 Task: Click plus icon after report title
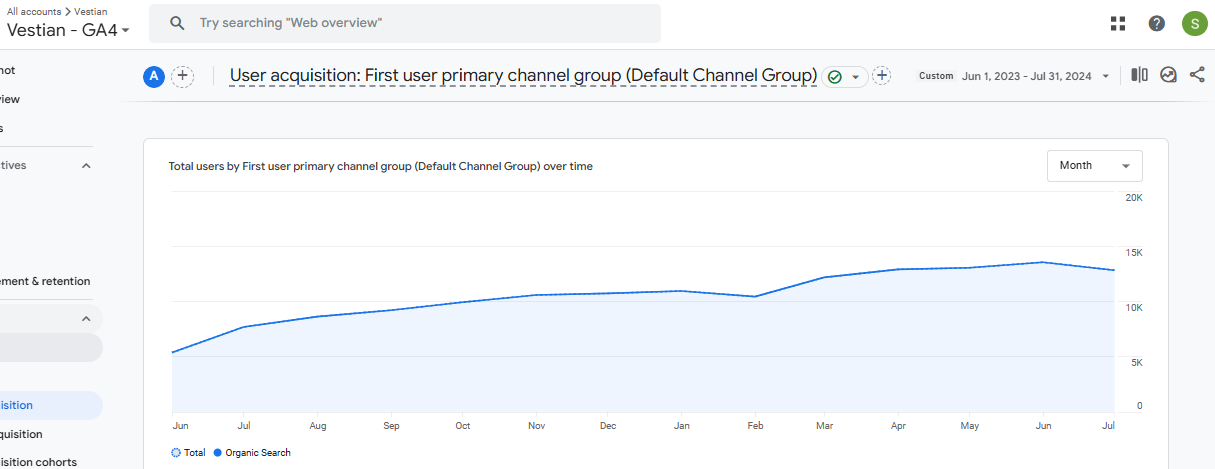click(x=881, y=76)
